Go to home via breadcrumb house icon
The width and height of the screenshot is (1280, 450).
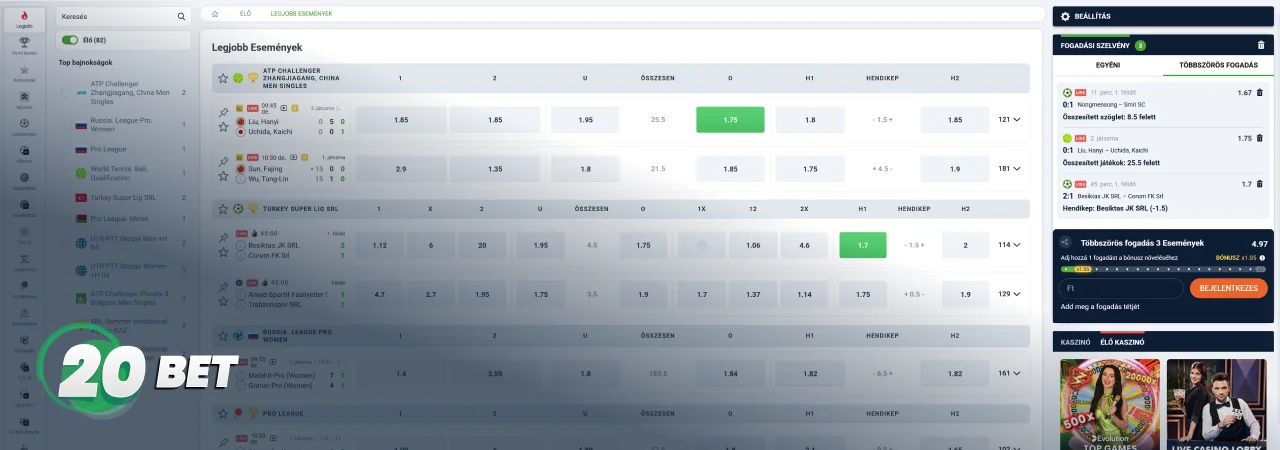[x=214, y=14]
